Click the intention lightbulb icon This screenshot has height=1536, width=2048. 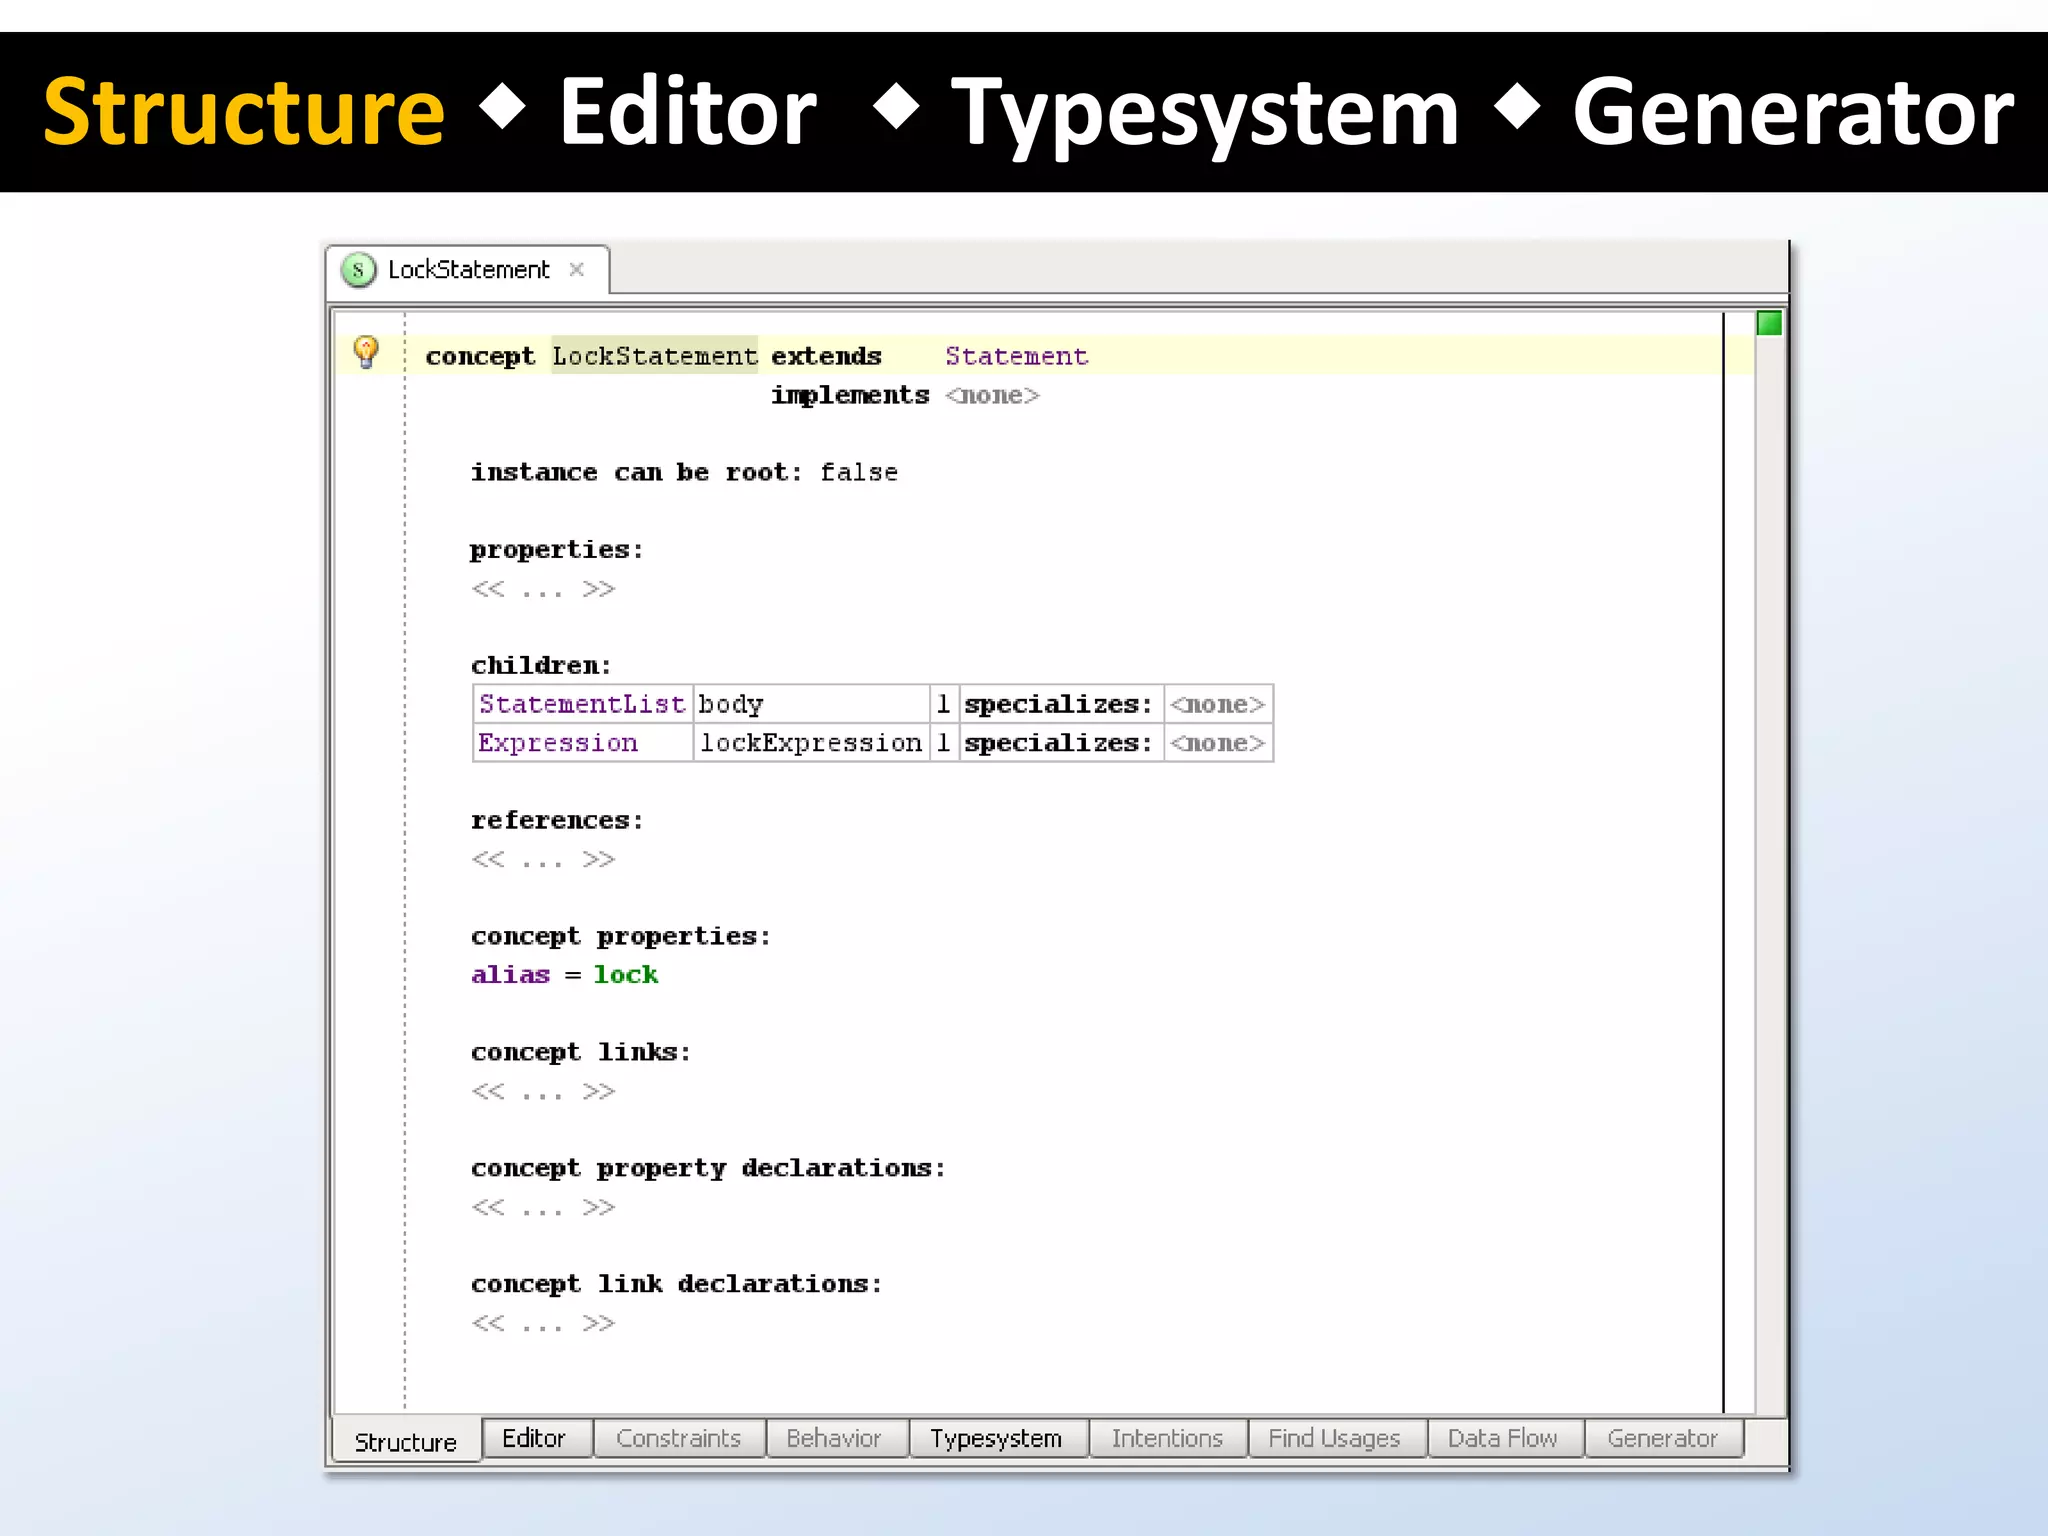[366, 352]
